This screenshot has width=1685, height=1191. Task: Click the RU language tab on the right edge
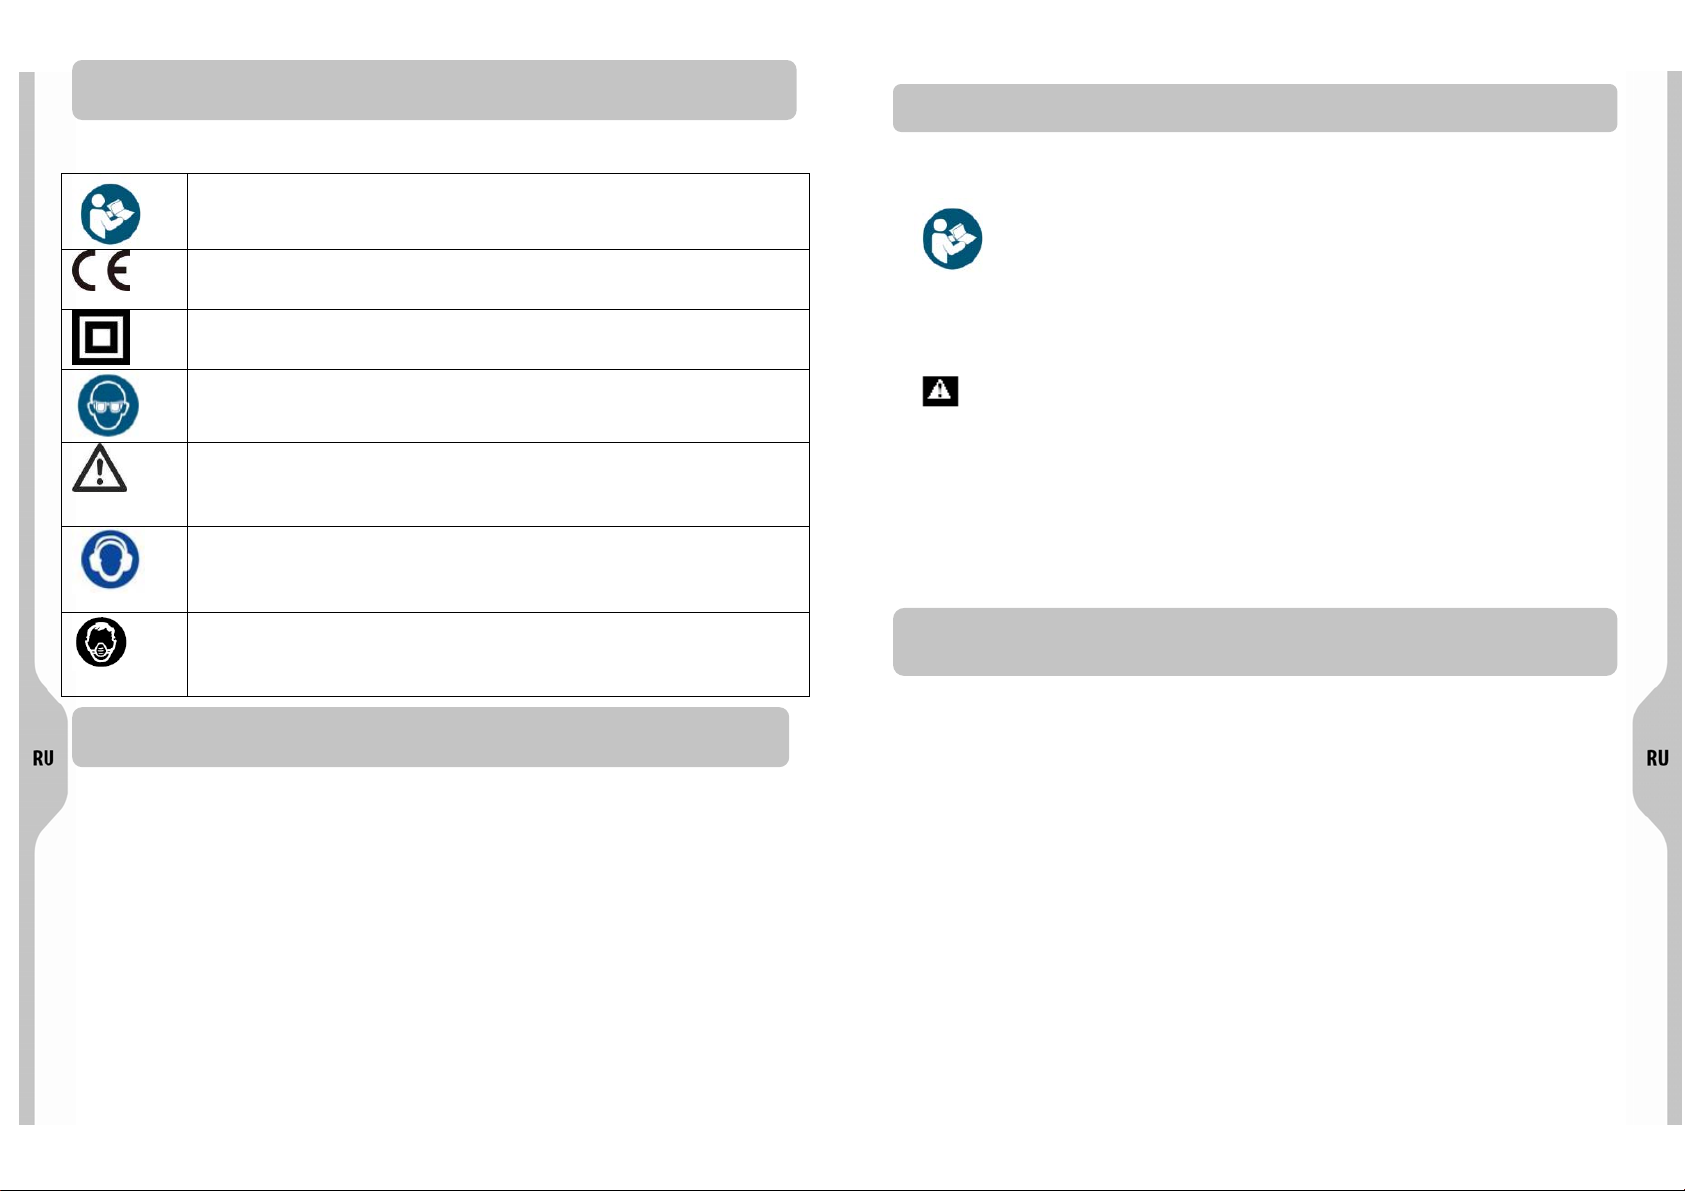pyautogui.click(x=1657, y=758)
